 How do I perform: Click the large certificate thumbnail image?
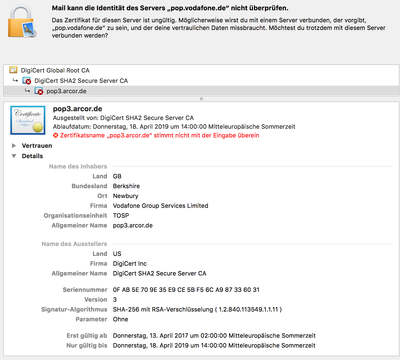[28, 120]
